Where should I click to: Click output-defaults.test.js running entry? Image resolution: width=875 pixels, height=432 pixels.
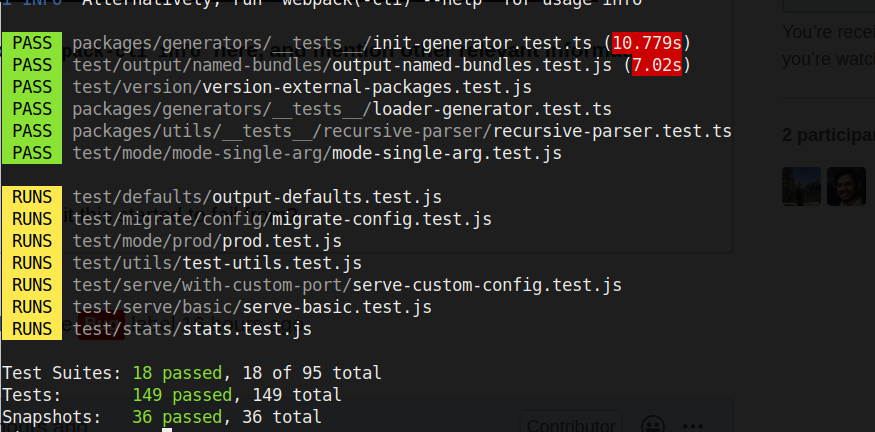point(257,197)
